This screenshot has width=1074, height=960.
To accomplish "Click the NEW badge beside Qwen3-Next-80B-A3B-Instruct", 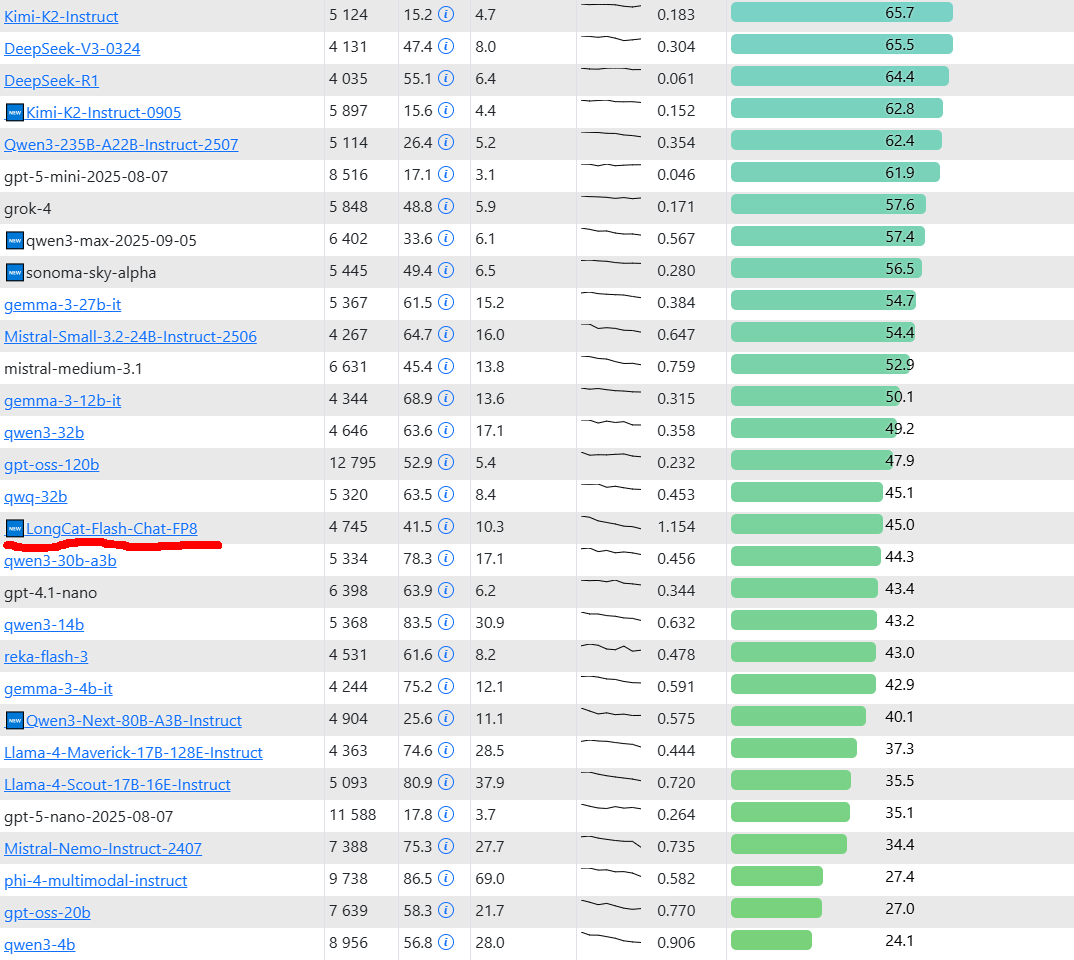I will coord(14,720).
